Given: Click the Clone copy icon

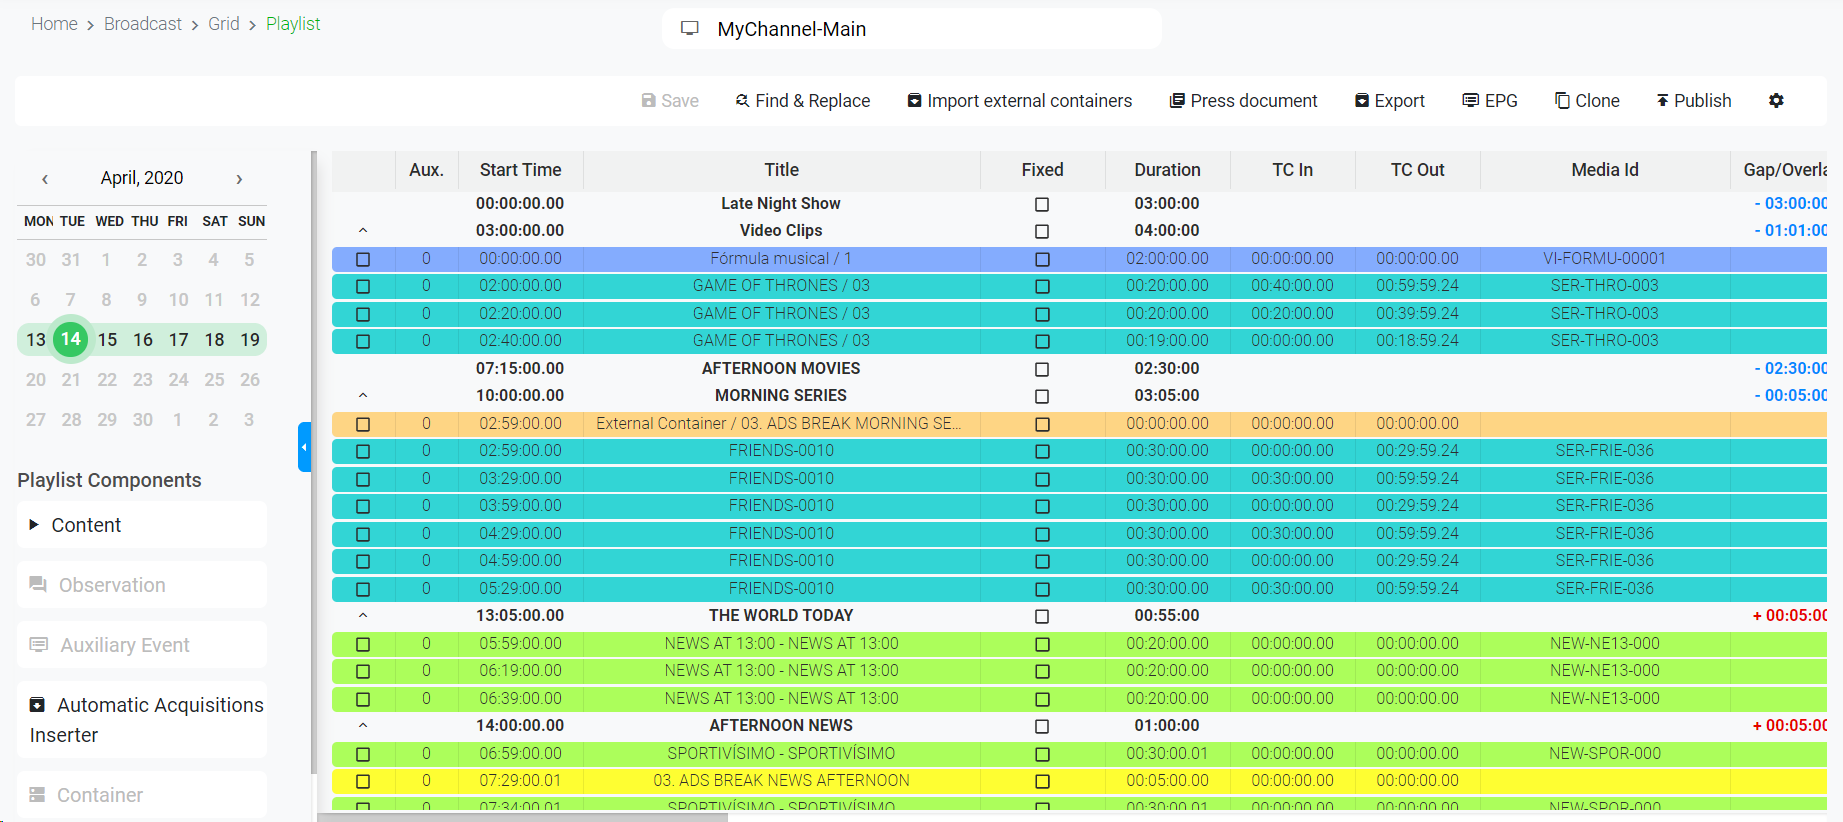Looking at the screenshot, I should pyautogui.click(x=1562, y=101).
